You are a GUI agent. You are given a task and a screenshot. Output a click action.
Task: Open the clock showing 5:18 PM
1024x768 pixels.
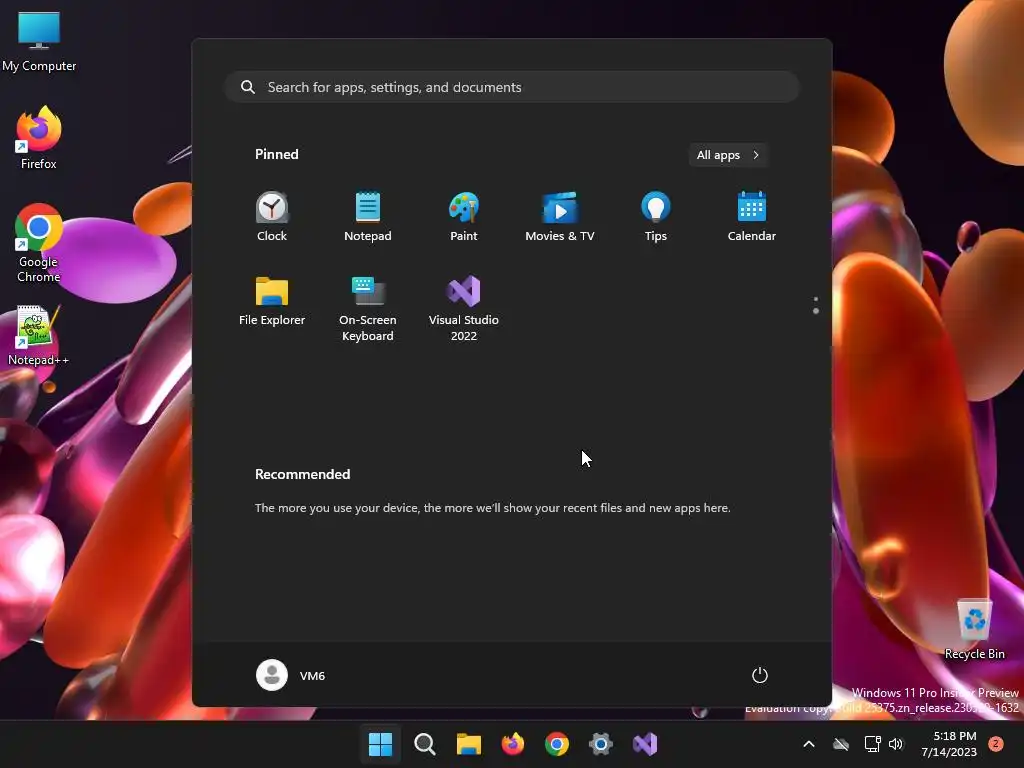pyautogui.click(x=949, y=744)
